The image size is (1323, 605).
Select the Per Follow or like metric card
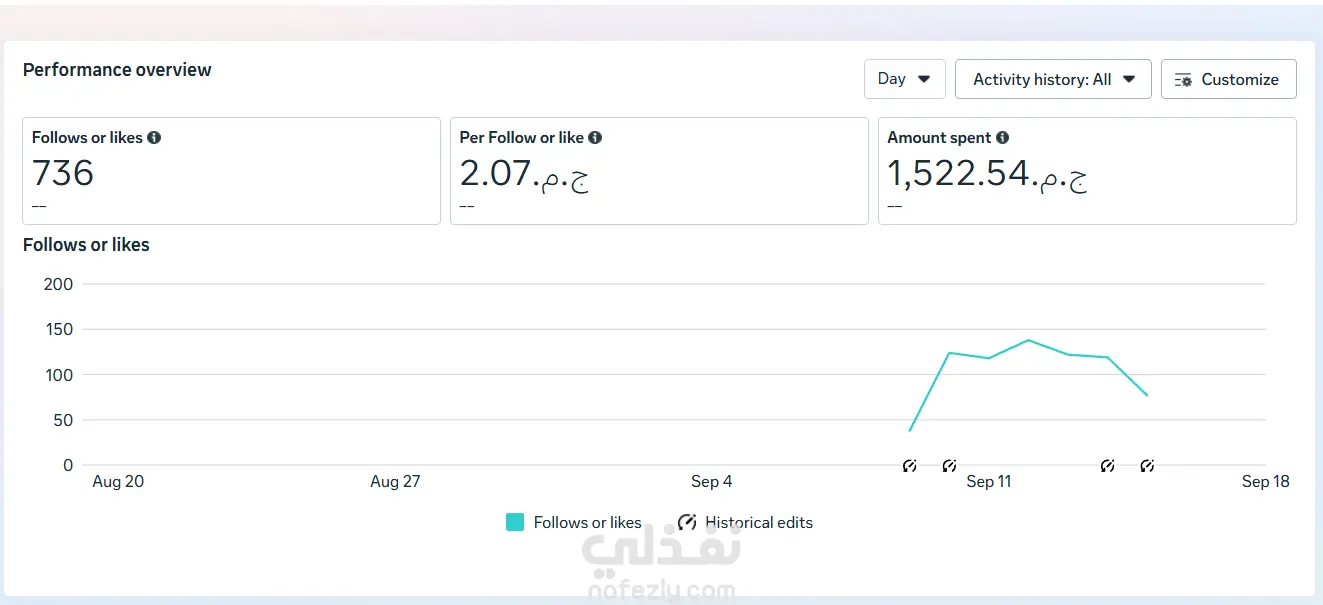pyautogui.click(x=659, y=171)
